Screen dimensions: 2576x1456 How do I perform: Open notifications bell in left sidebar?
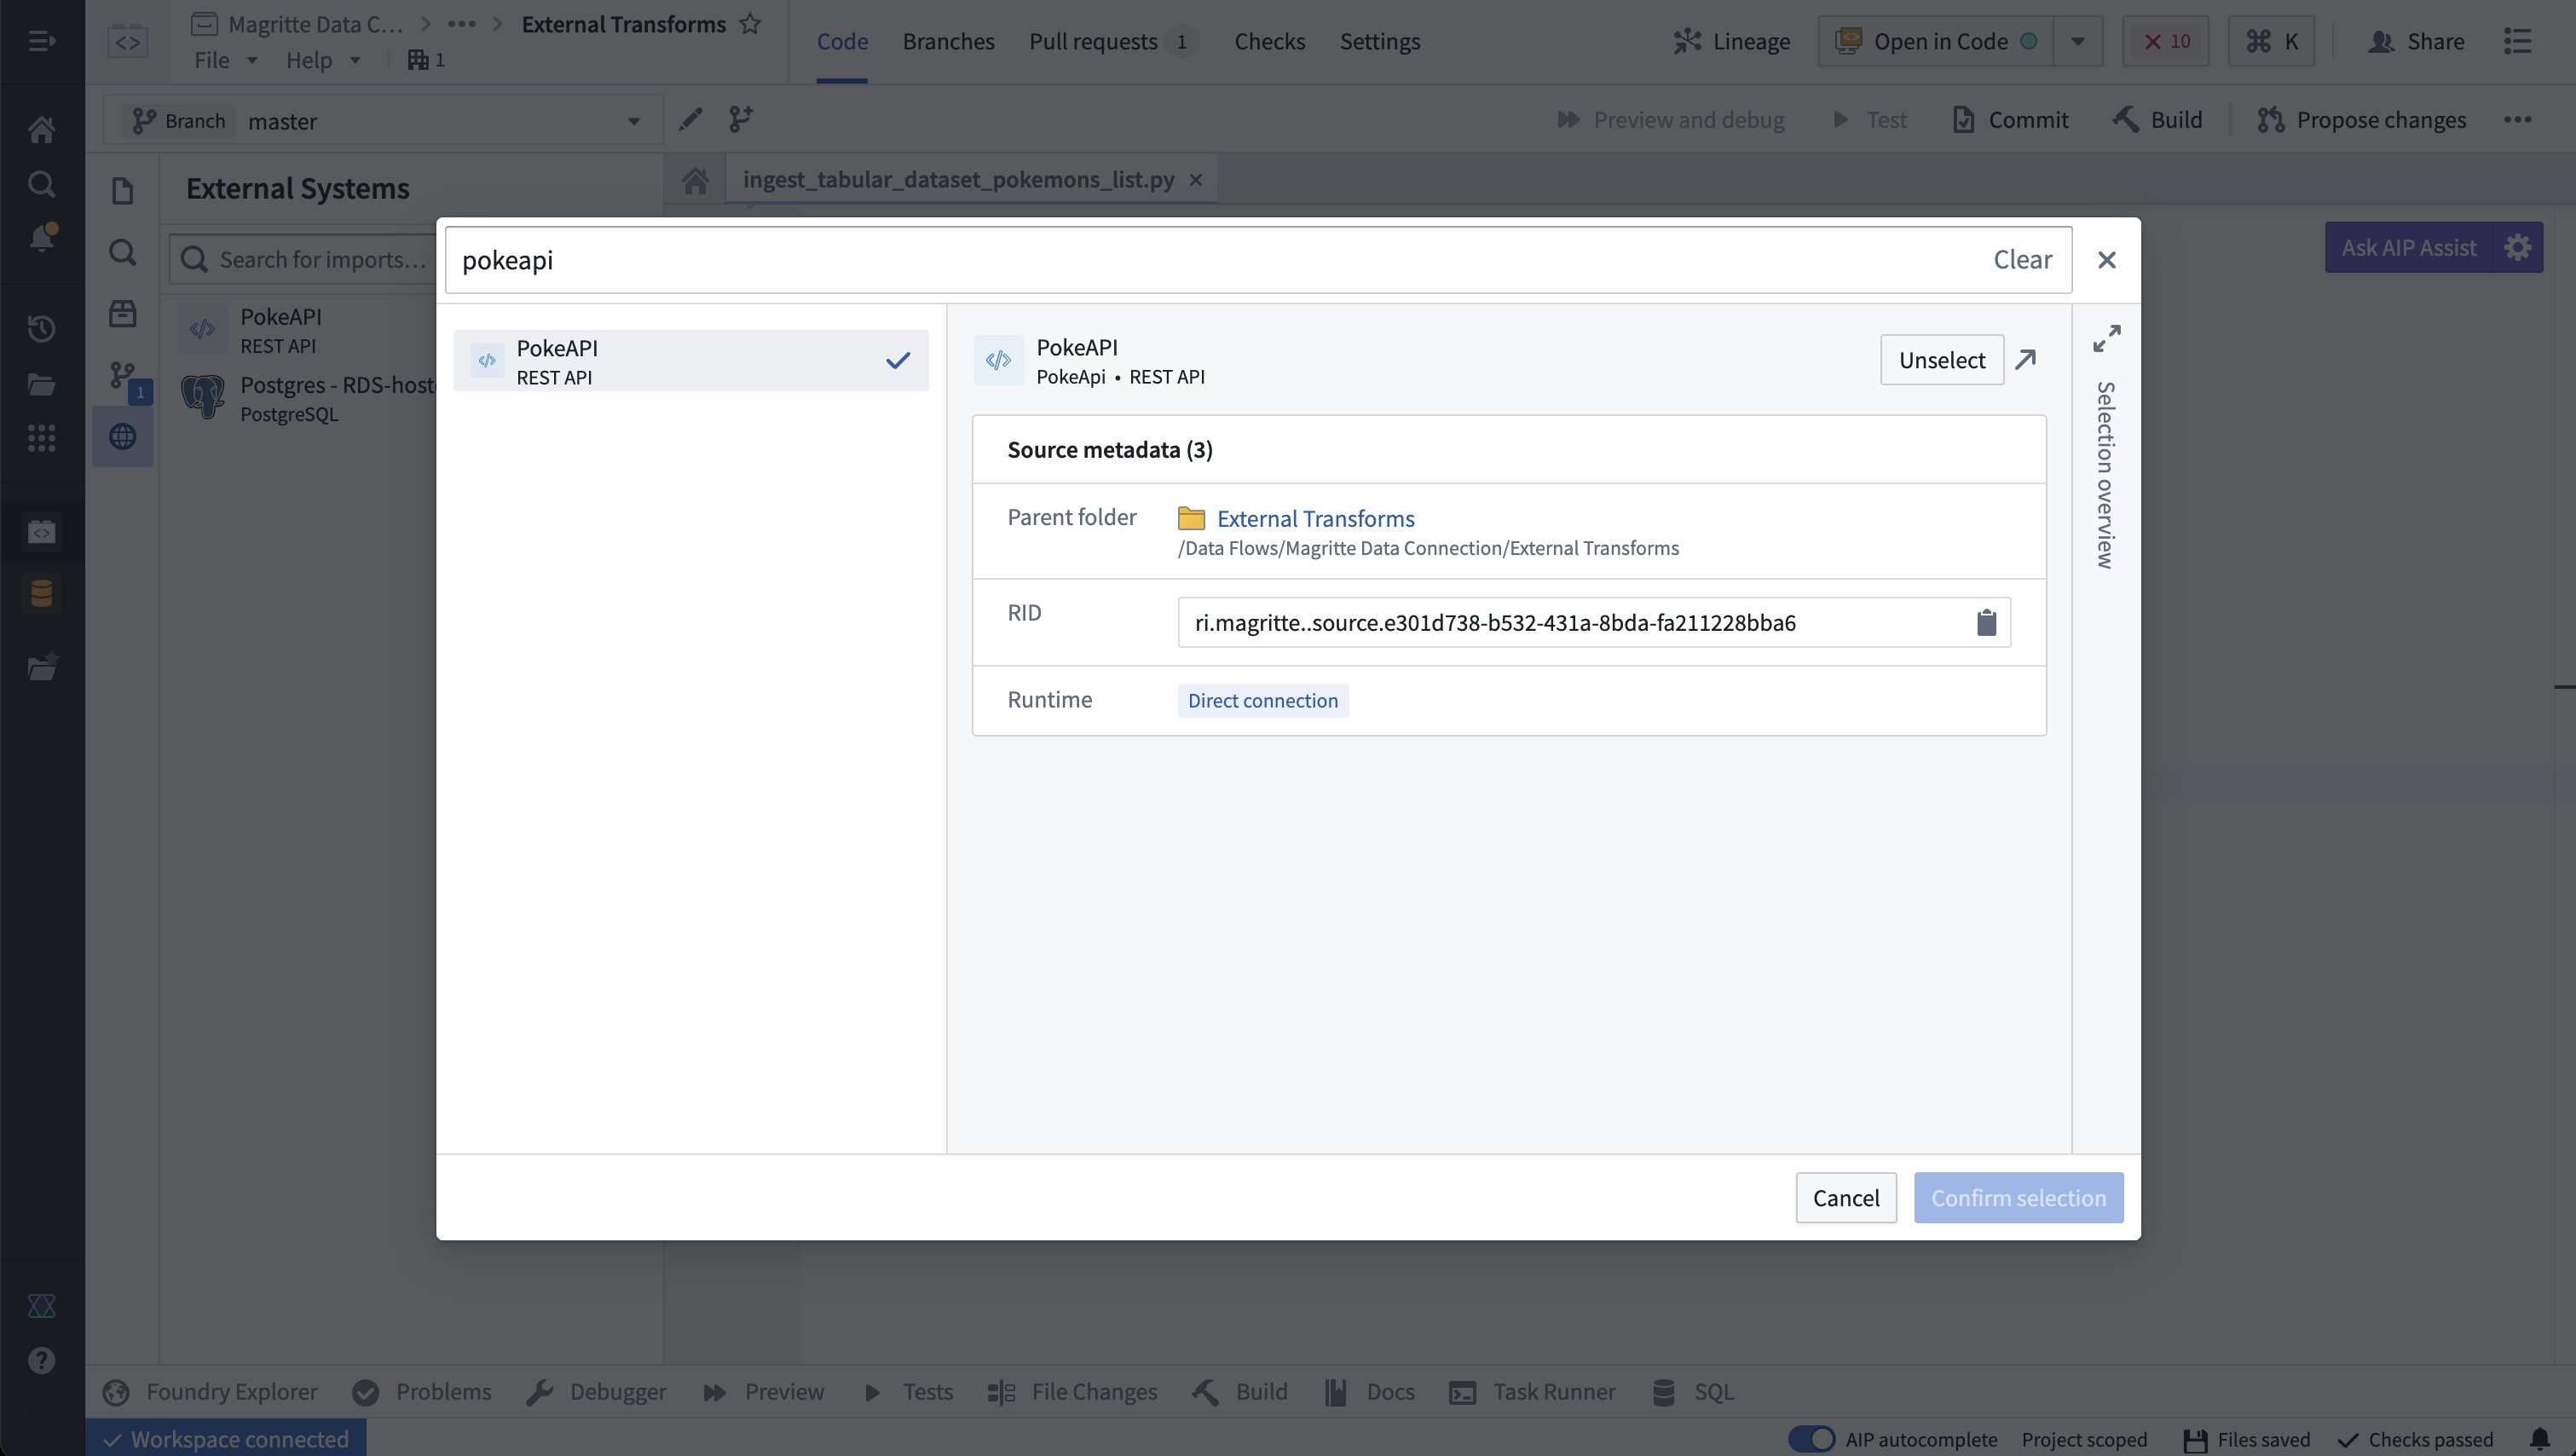[x=41, y=238]
